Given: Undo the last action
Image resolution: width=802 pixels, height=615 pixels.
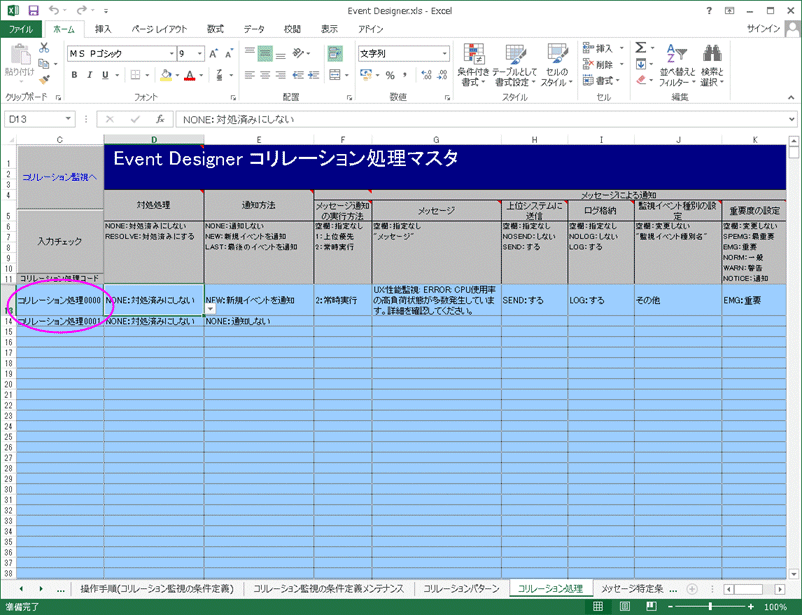Looking at the screenshot, I should pyautogui.click(x=53, y=10).
